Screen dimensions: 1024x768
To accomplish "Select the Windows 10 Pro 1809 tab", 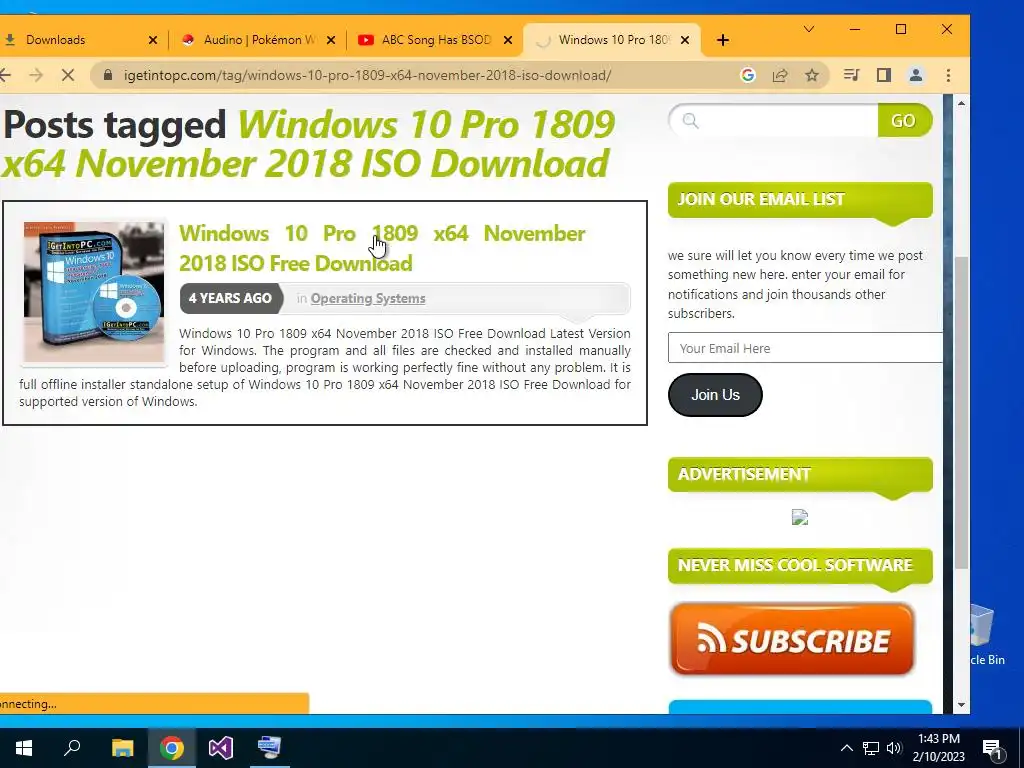I will 613,40.
